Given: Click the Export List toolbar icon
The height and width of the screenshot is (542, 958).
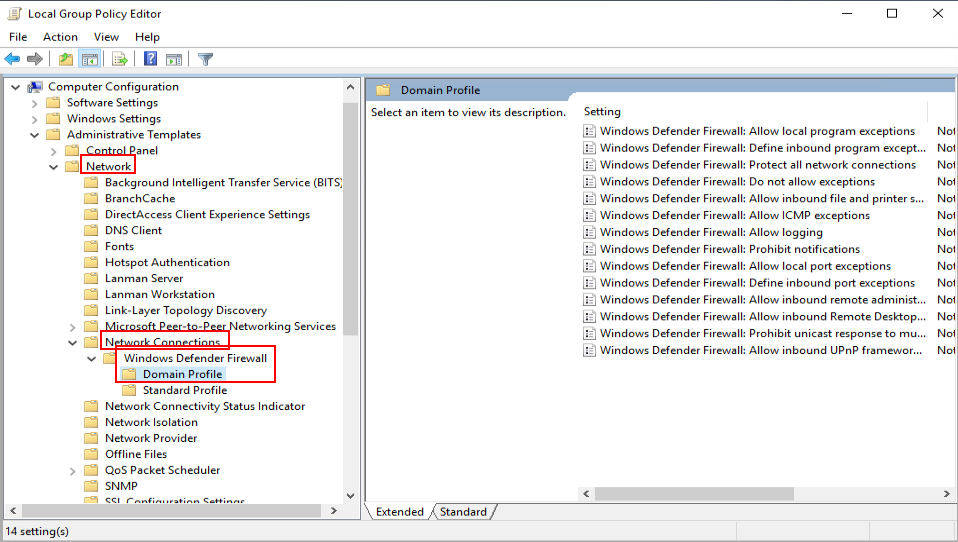Looking at the screenshot, I should (x=120, y=59).
